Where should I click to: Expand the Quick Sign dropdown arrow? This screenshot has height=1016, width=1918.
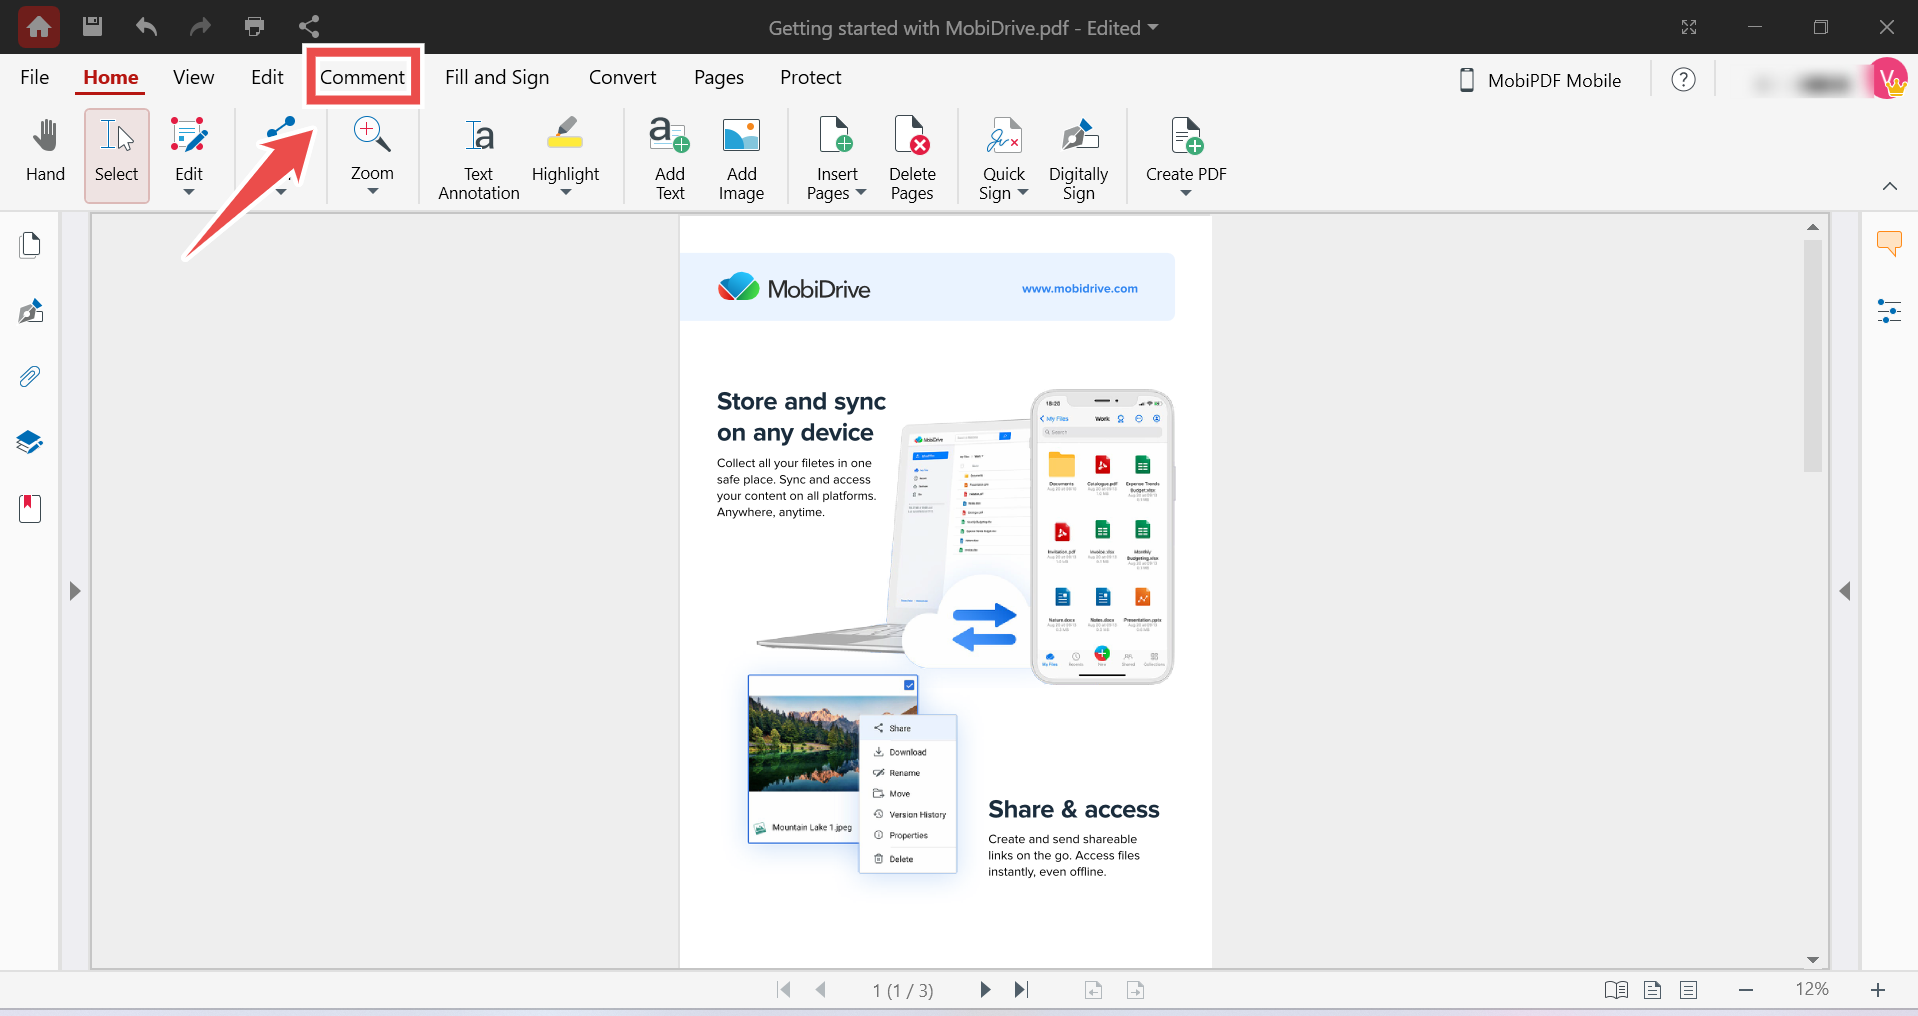(1023, 192)
